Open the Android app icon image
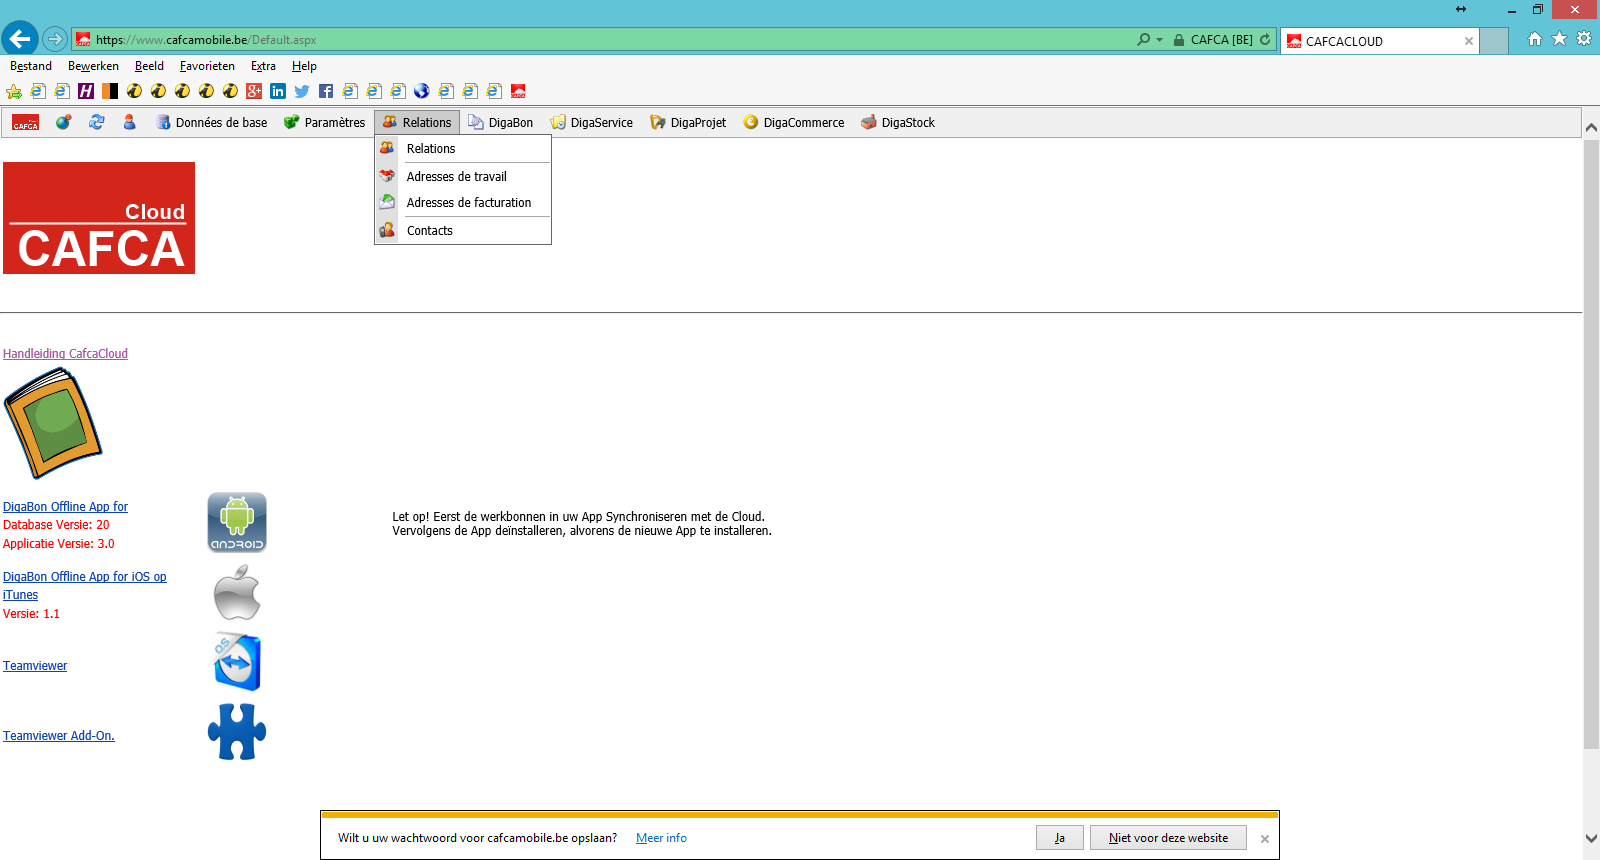1600x860 pixels. coord(237,522)
